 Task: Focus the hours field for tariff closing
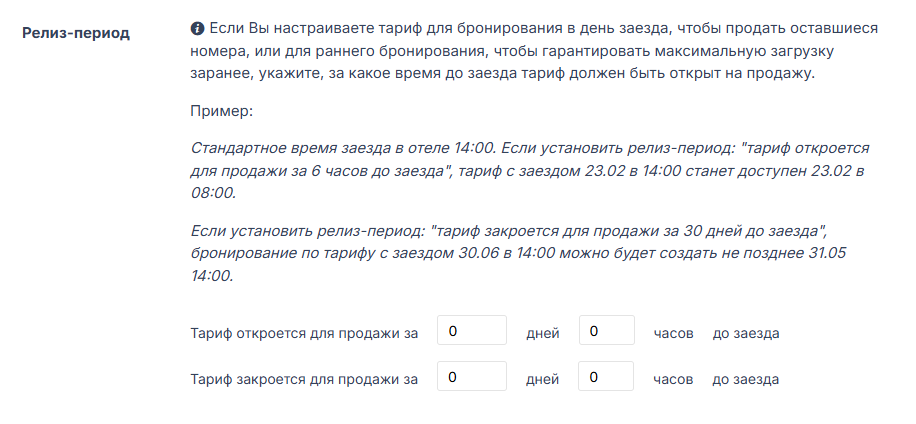607,378
